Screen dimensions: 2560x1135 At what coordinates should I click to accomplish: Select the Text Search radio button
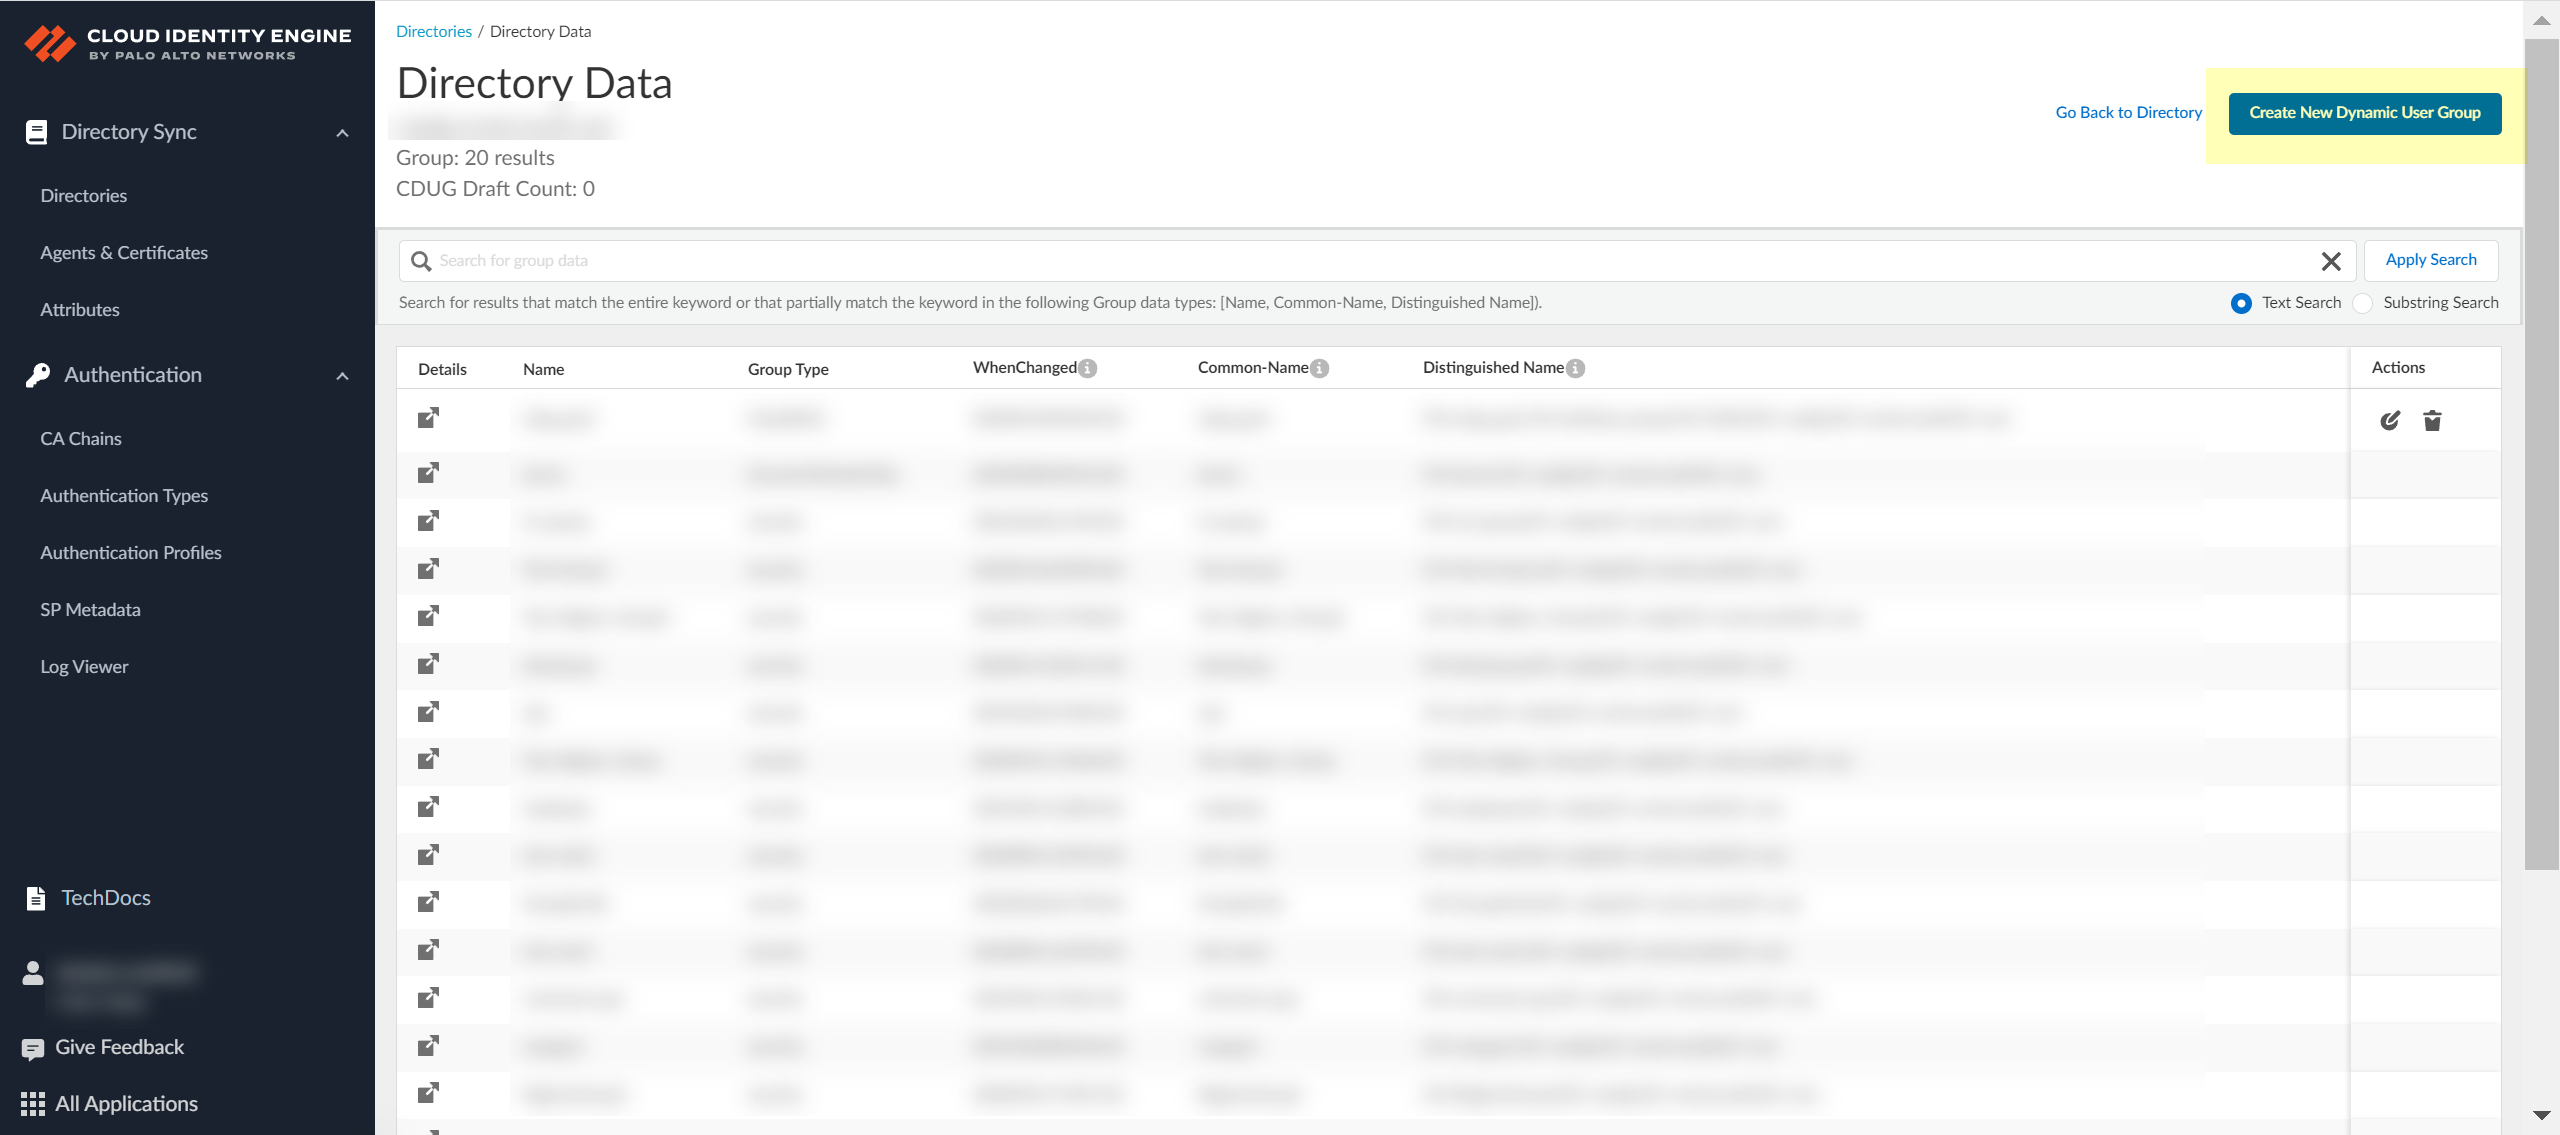click(2241, 303)
